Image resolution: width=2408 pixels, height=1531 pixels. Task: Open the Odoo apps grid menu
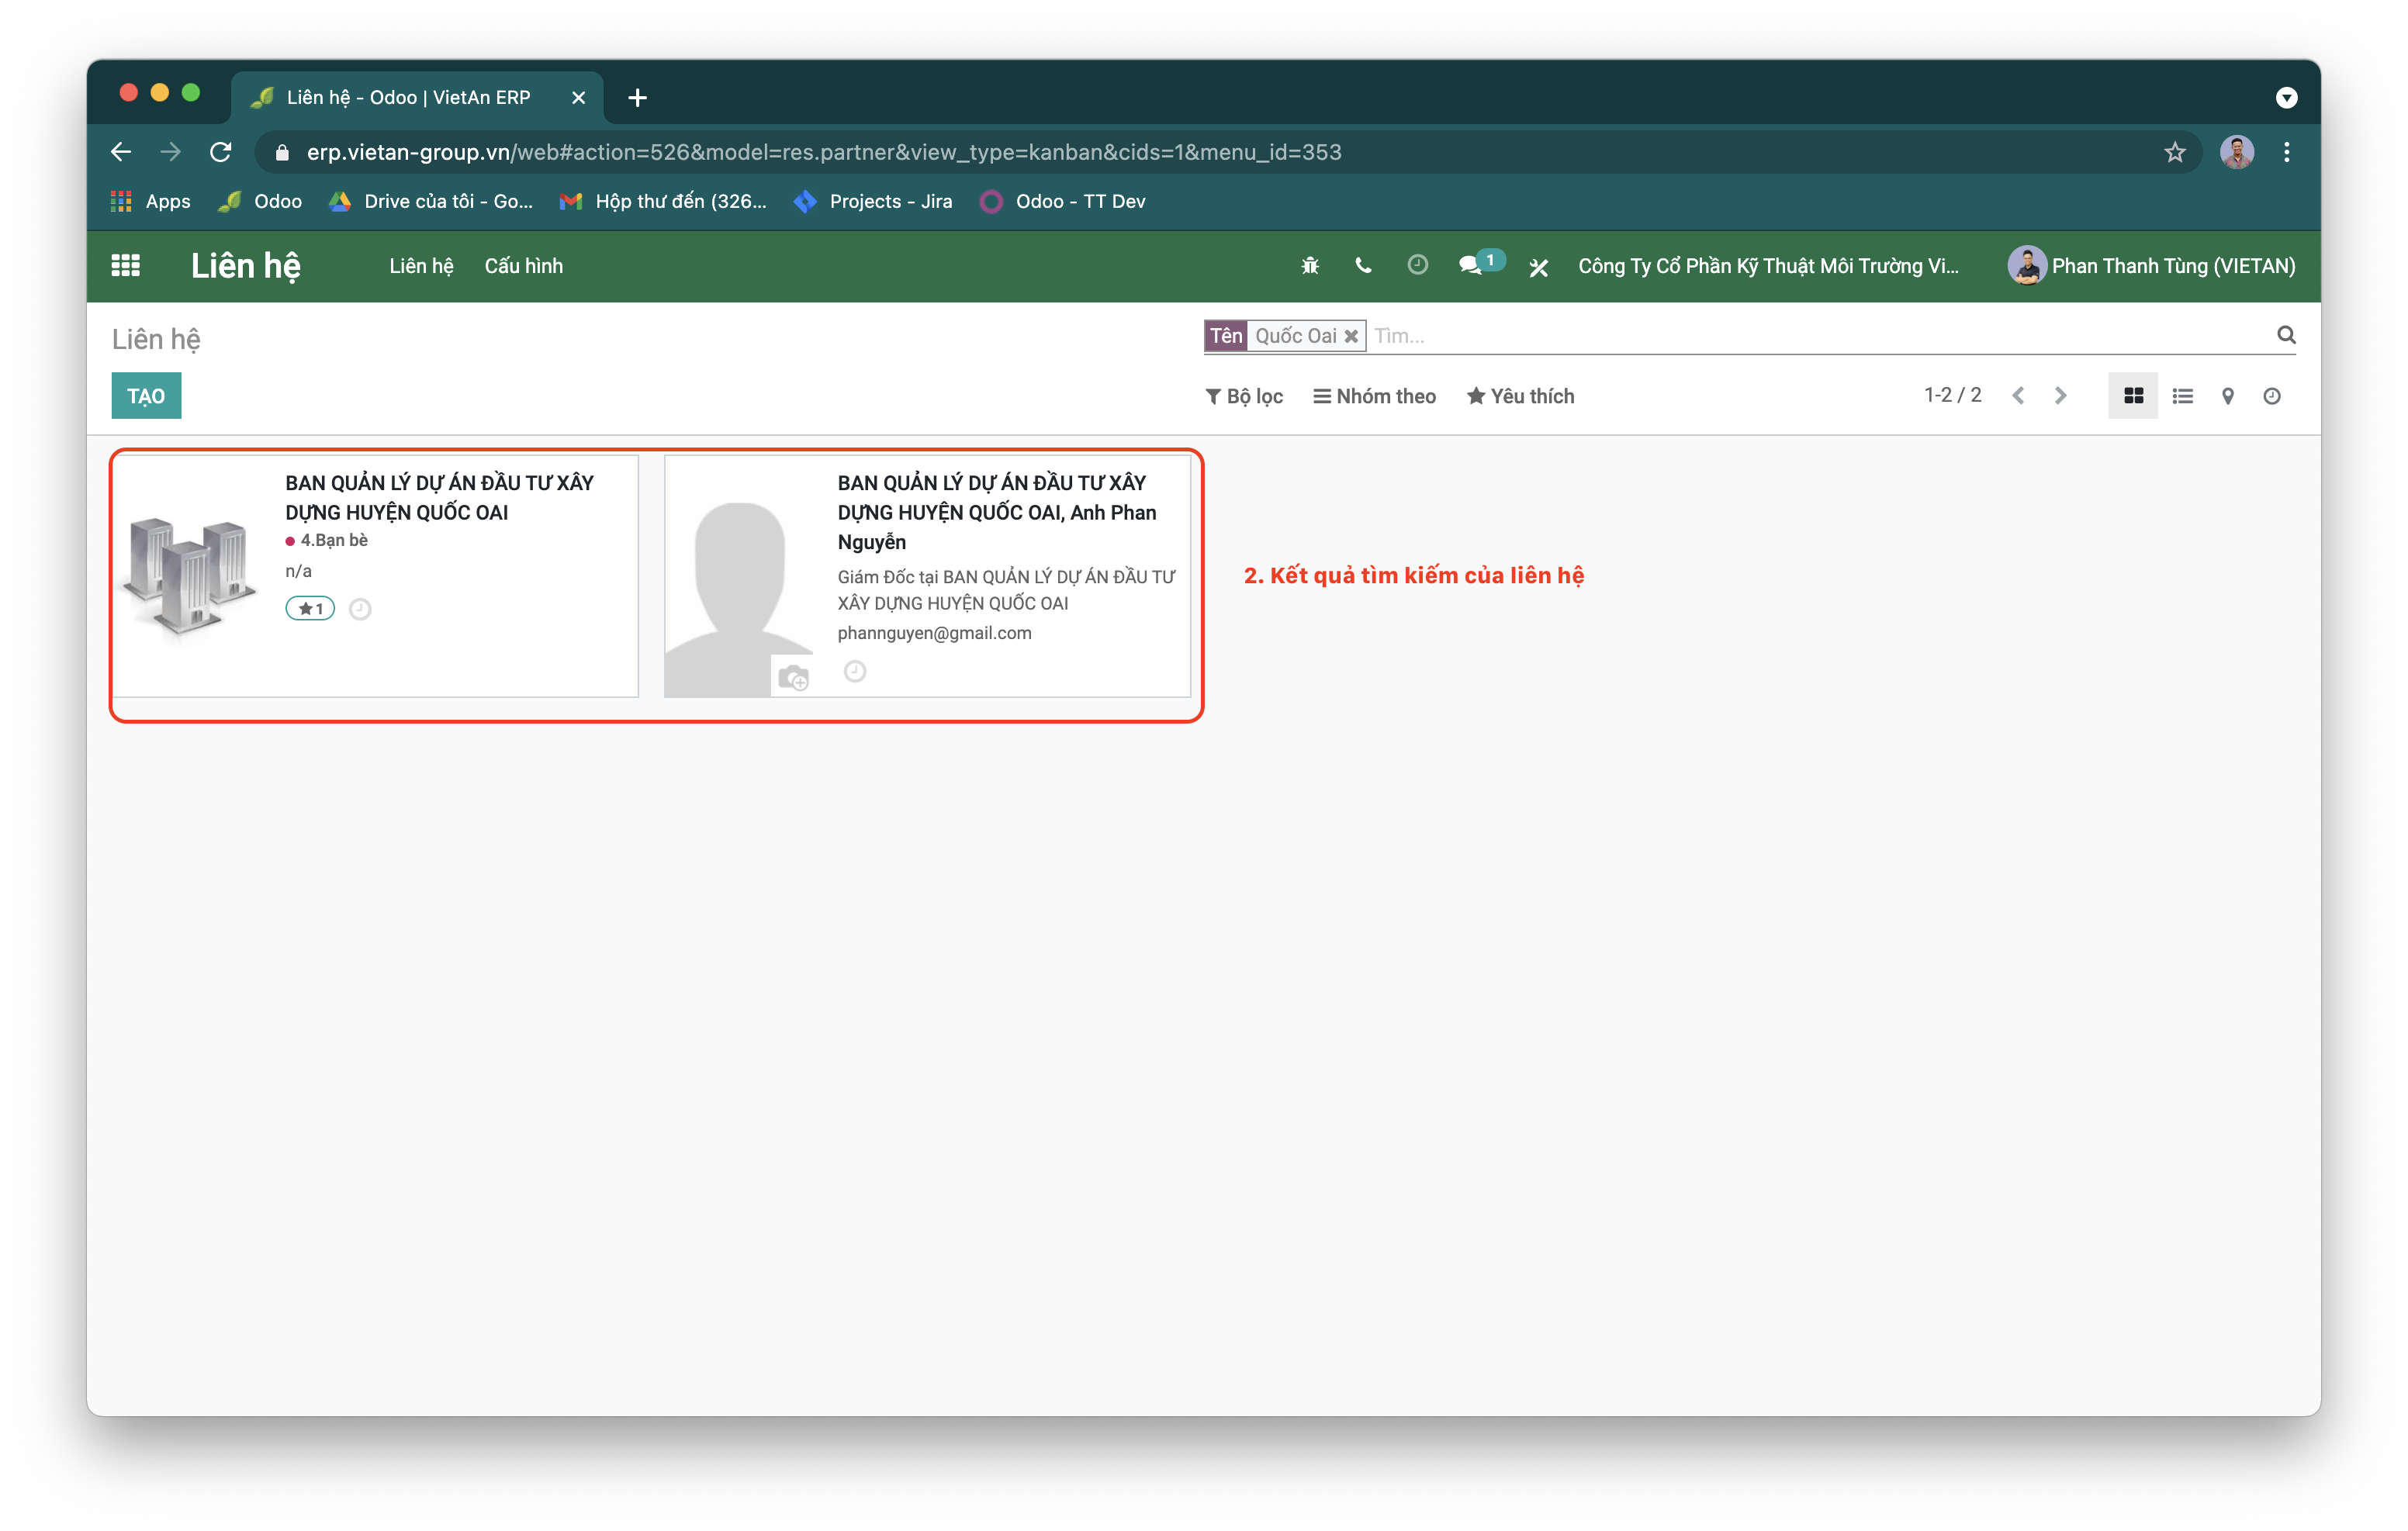click(x=125, y=265)
